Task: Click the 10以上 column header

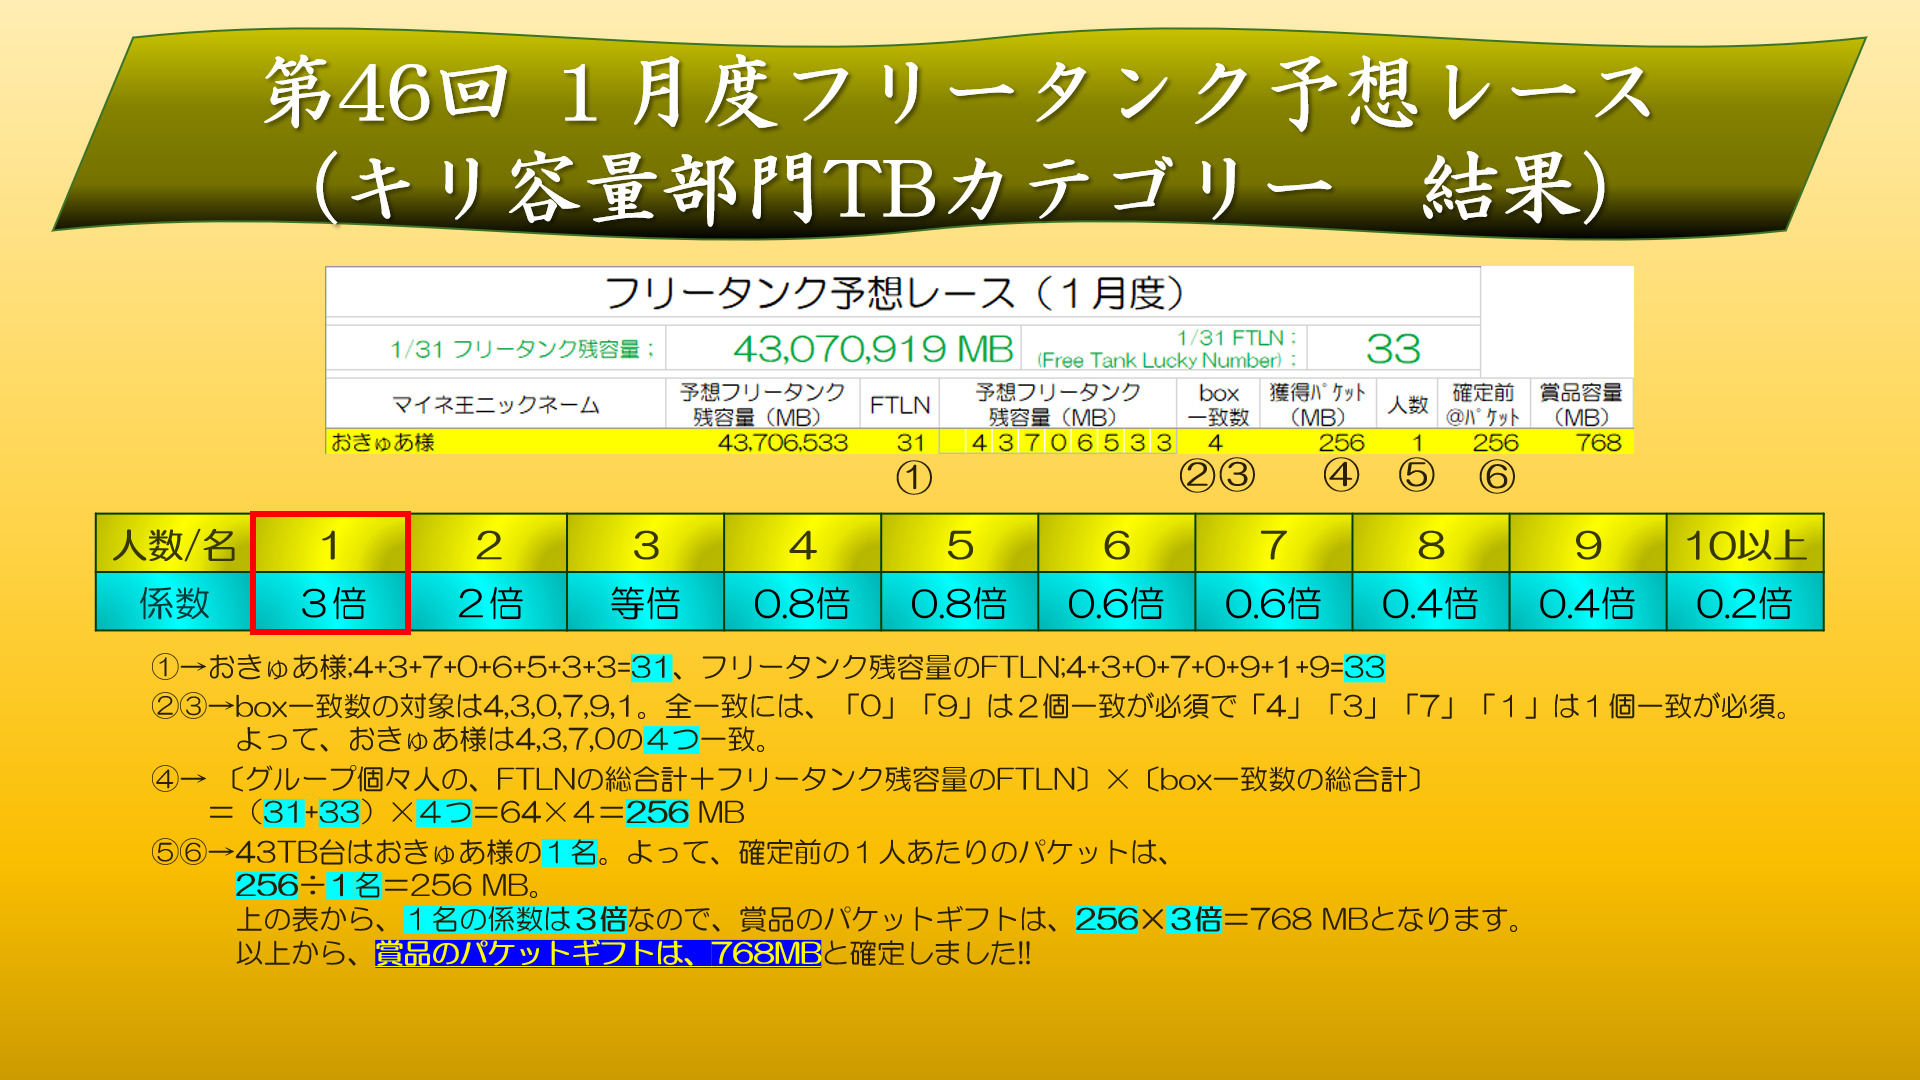Action: (x=1745, y=545)
